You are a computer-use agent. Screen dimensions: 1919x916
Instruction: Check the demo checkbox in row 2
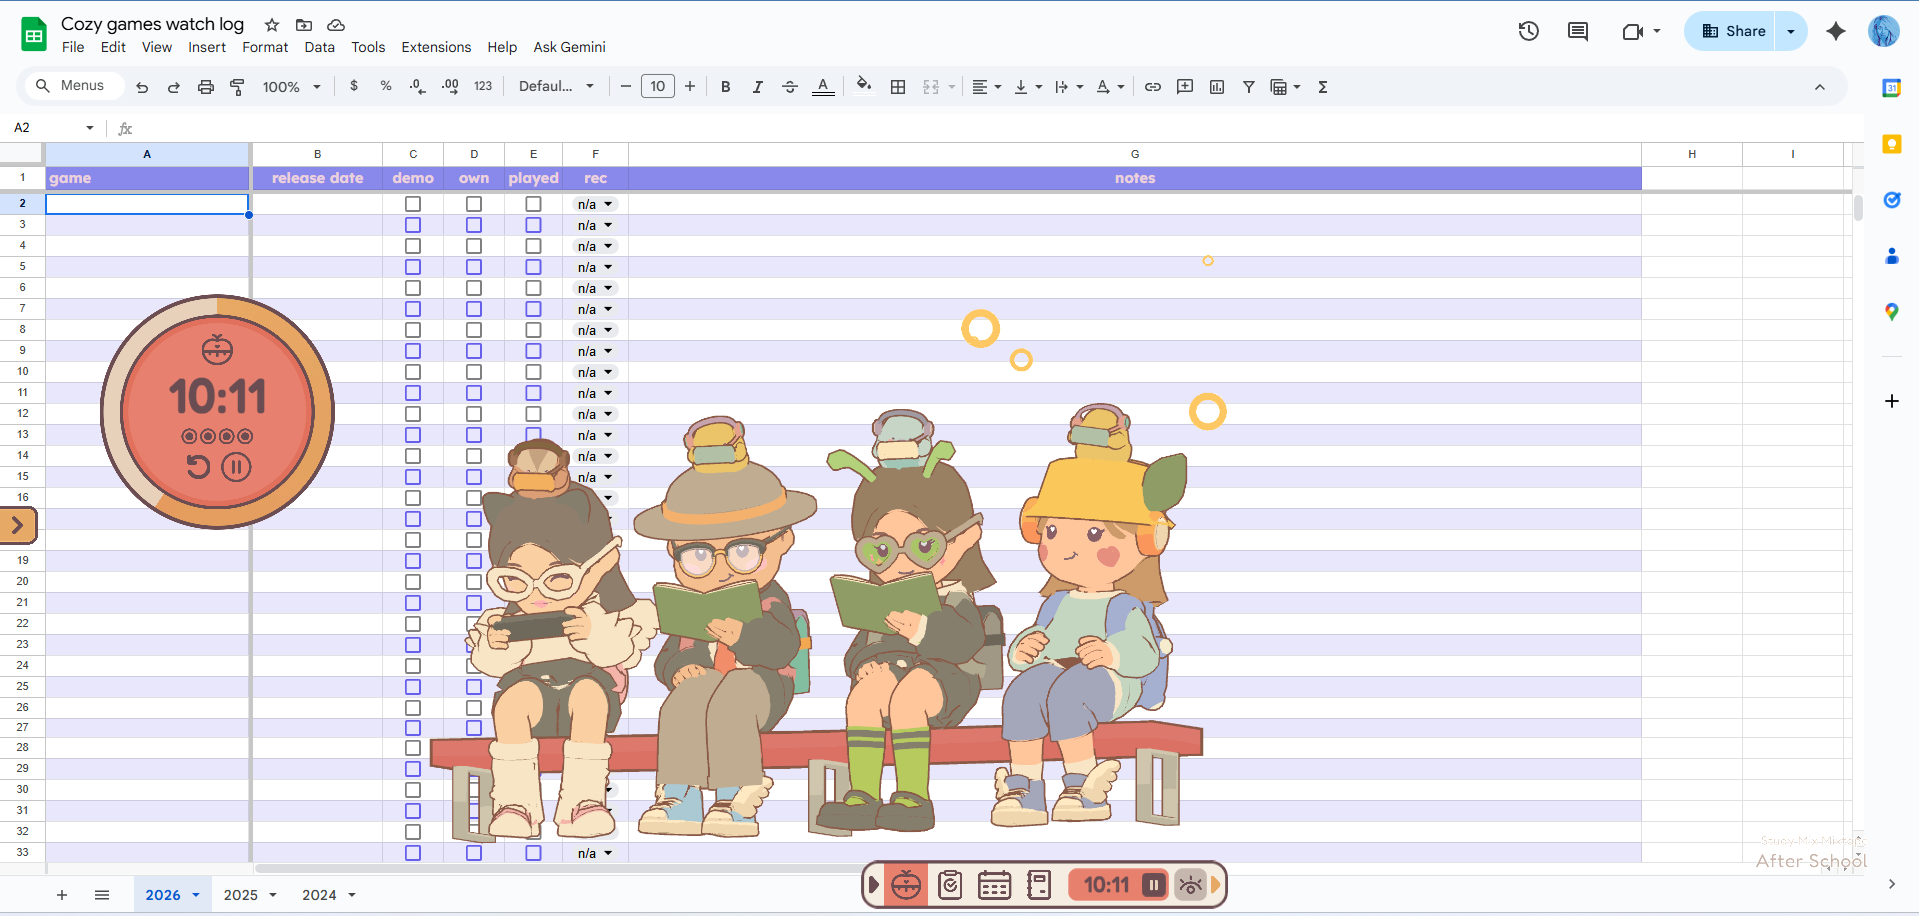(413, 203)
